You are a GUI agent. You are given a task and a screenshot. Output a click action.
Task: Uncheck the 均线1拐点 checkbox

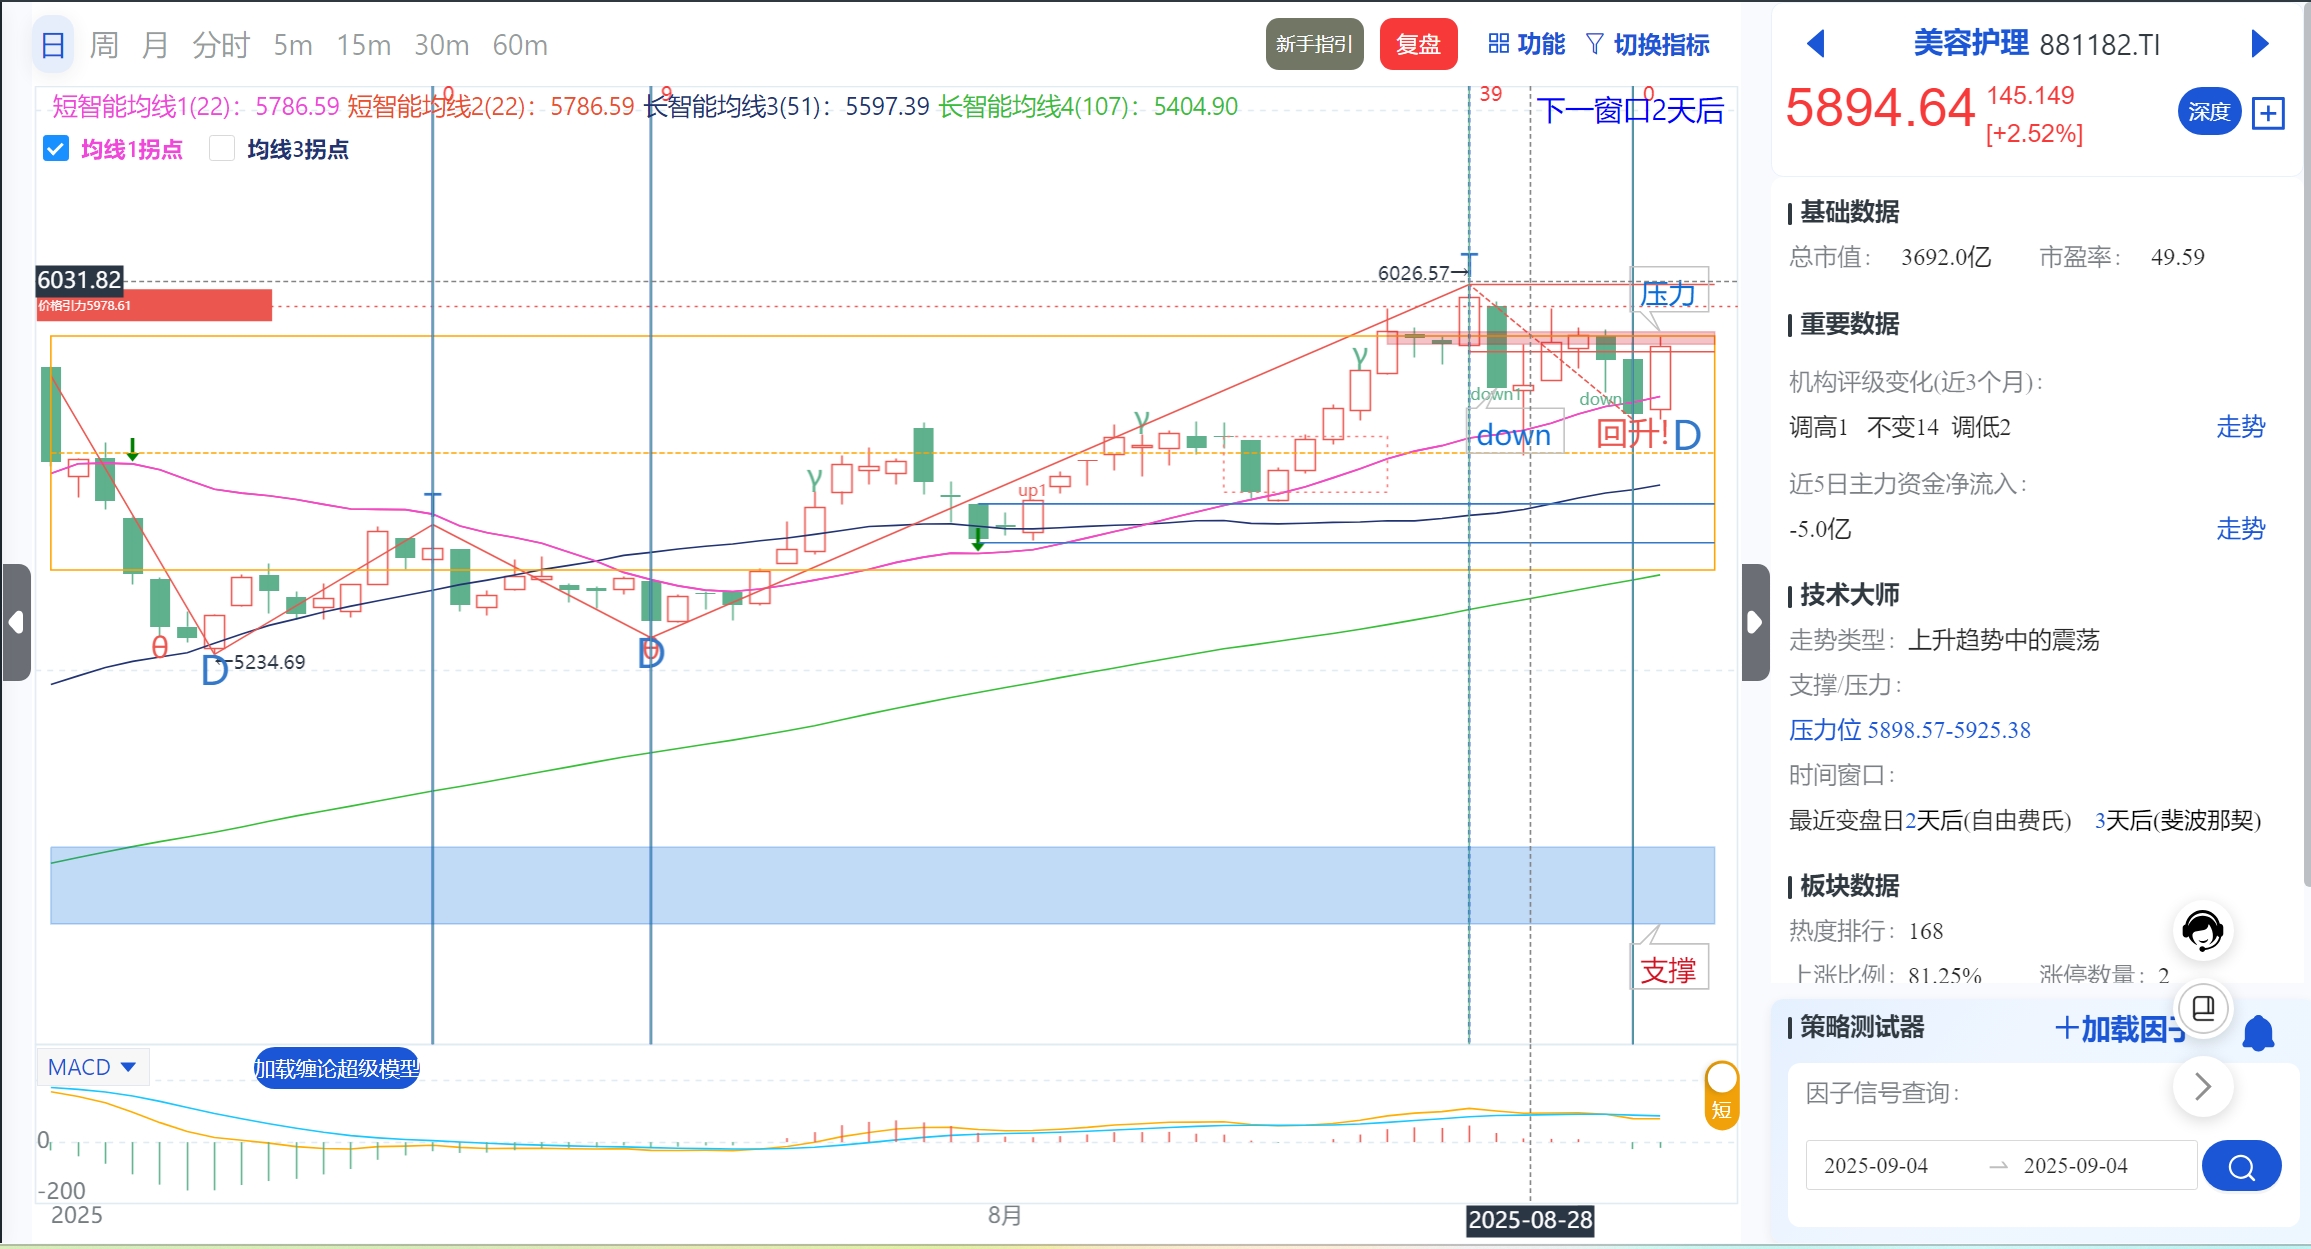point(56,149)
